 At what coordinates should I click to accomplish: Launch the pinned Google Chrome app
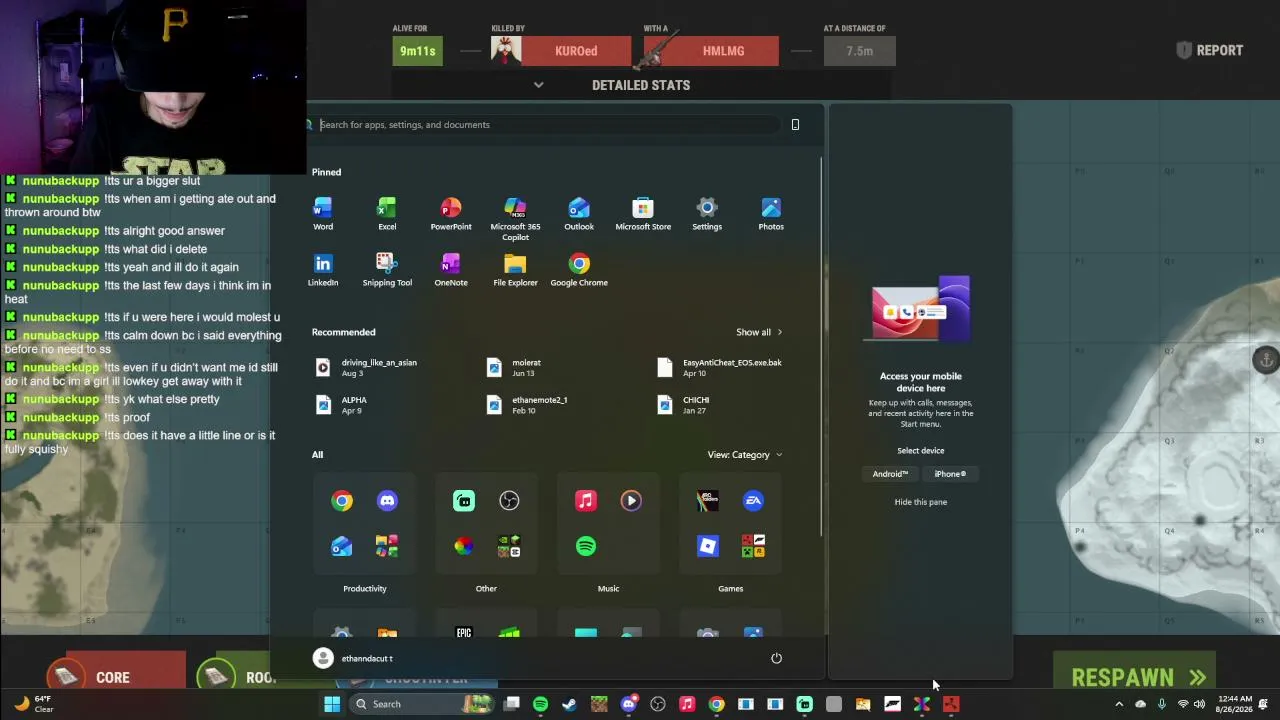[579, 269]
